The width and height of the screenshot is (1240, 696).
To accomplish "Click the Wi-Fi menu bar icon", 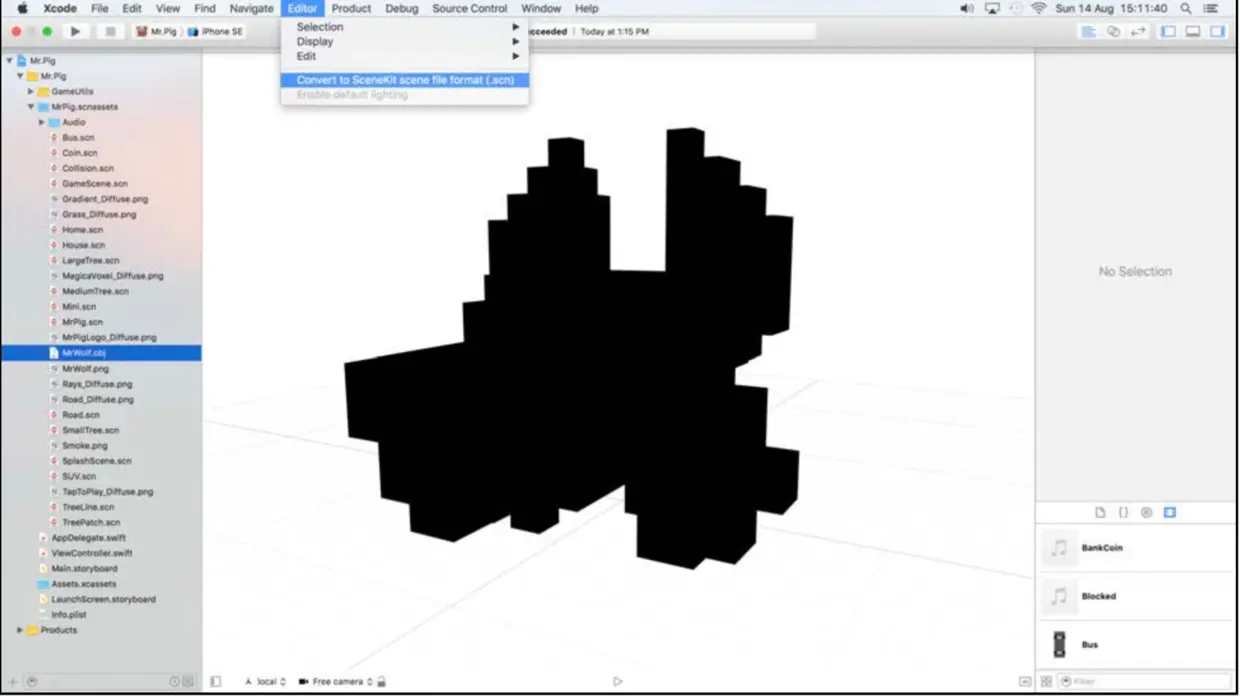I will (x=1039, y=8).
